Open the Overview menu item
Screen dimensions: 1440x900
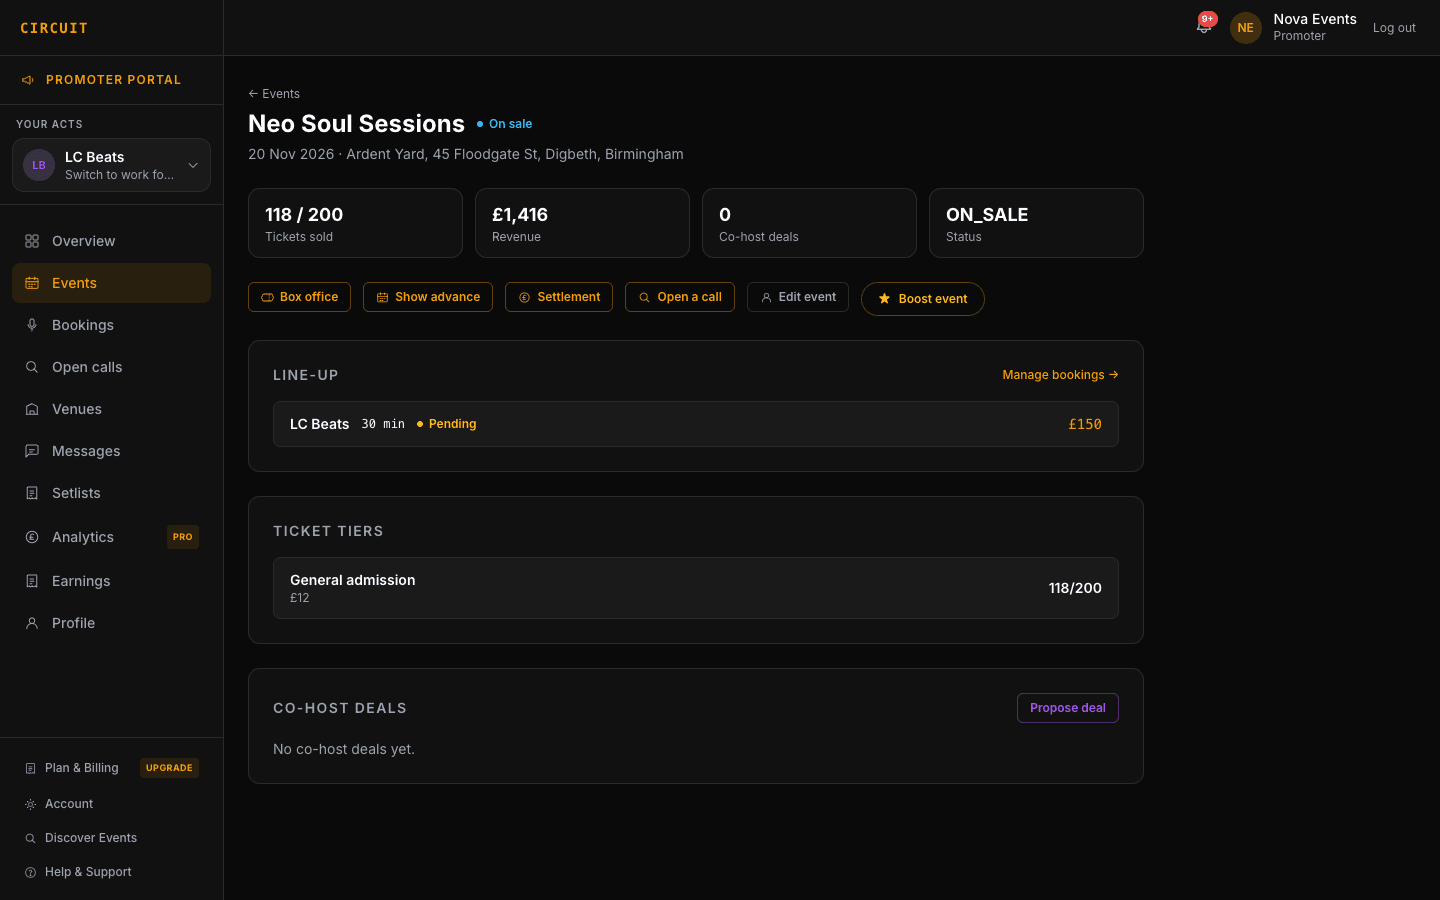(111, 241)
